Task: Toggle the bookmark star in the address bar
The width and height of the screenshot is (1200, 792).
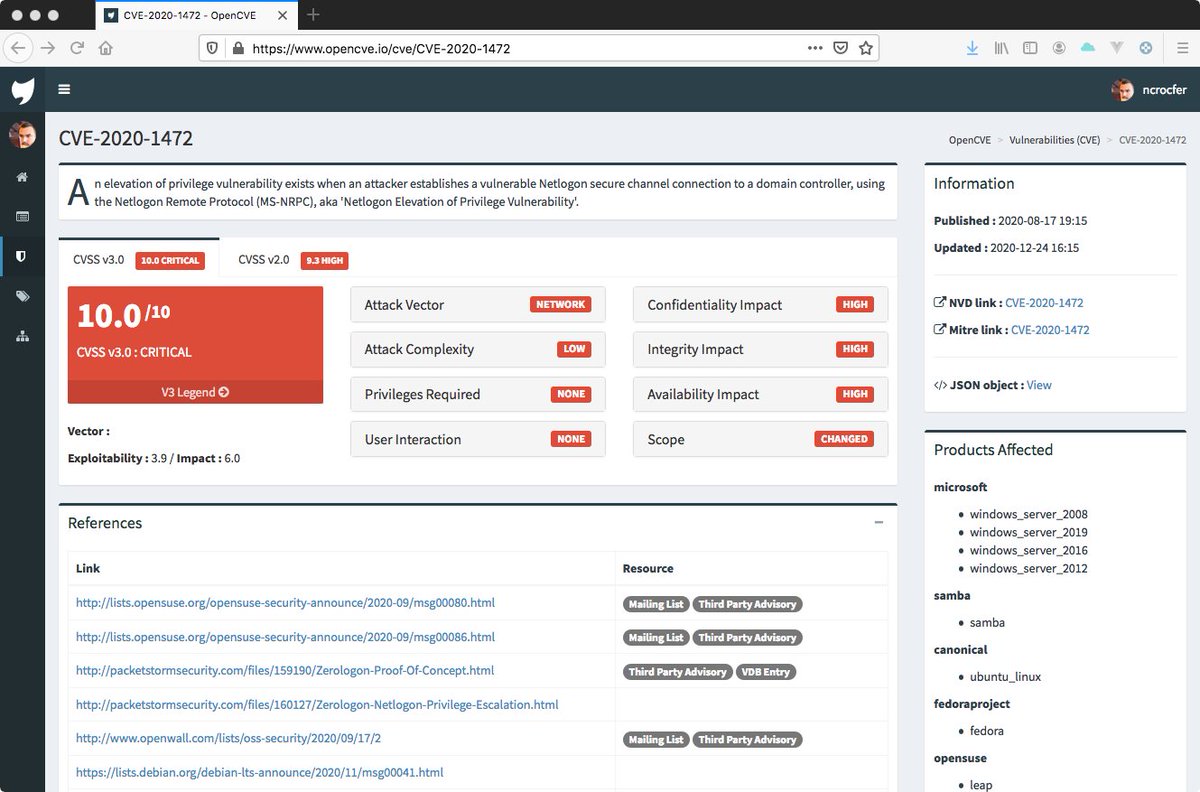Action: coord(866,47)
